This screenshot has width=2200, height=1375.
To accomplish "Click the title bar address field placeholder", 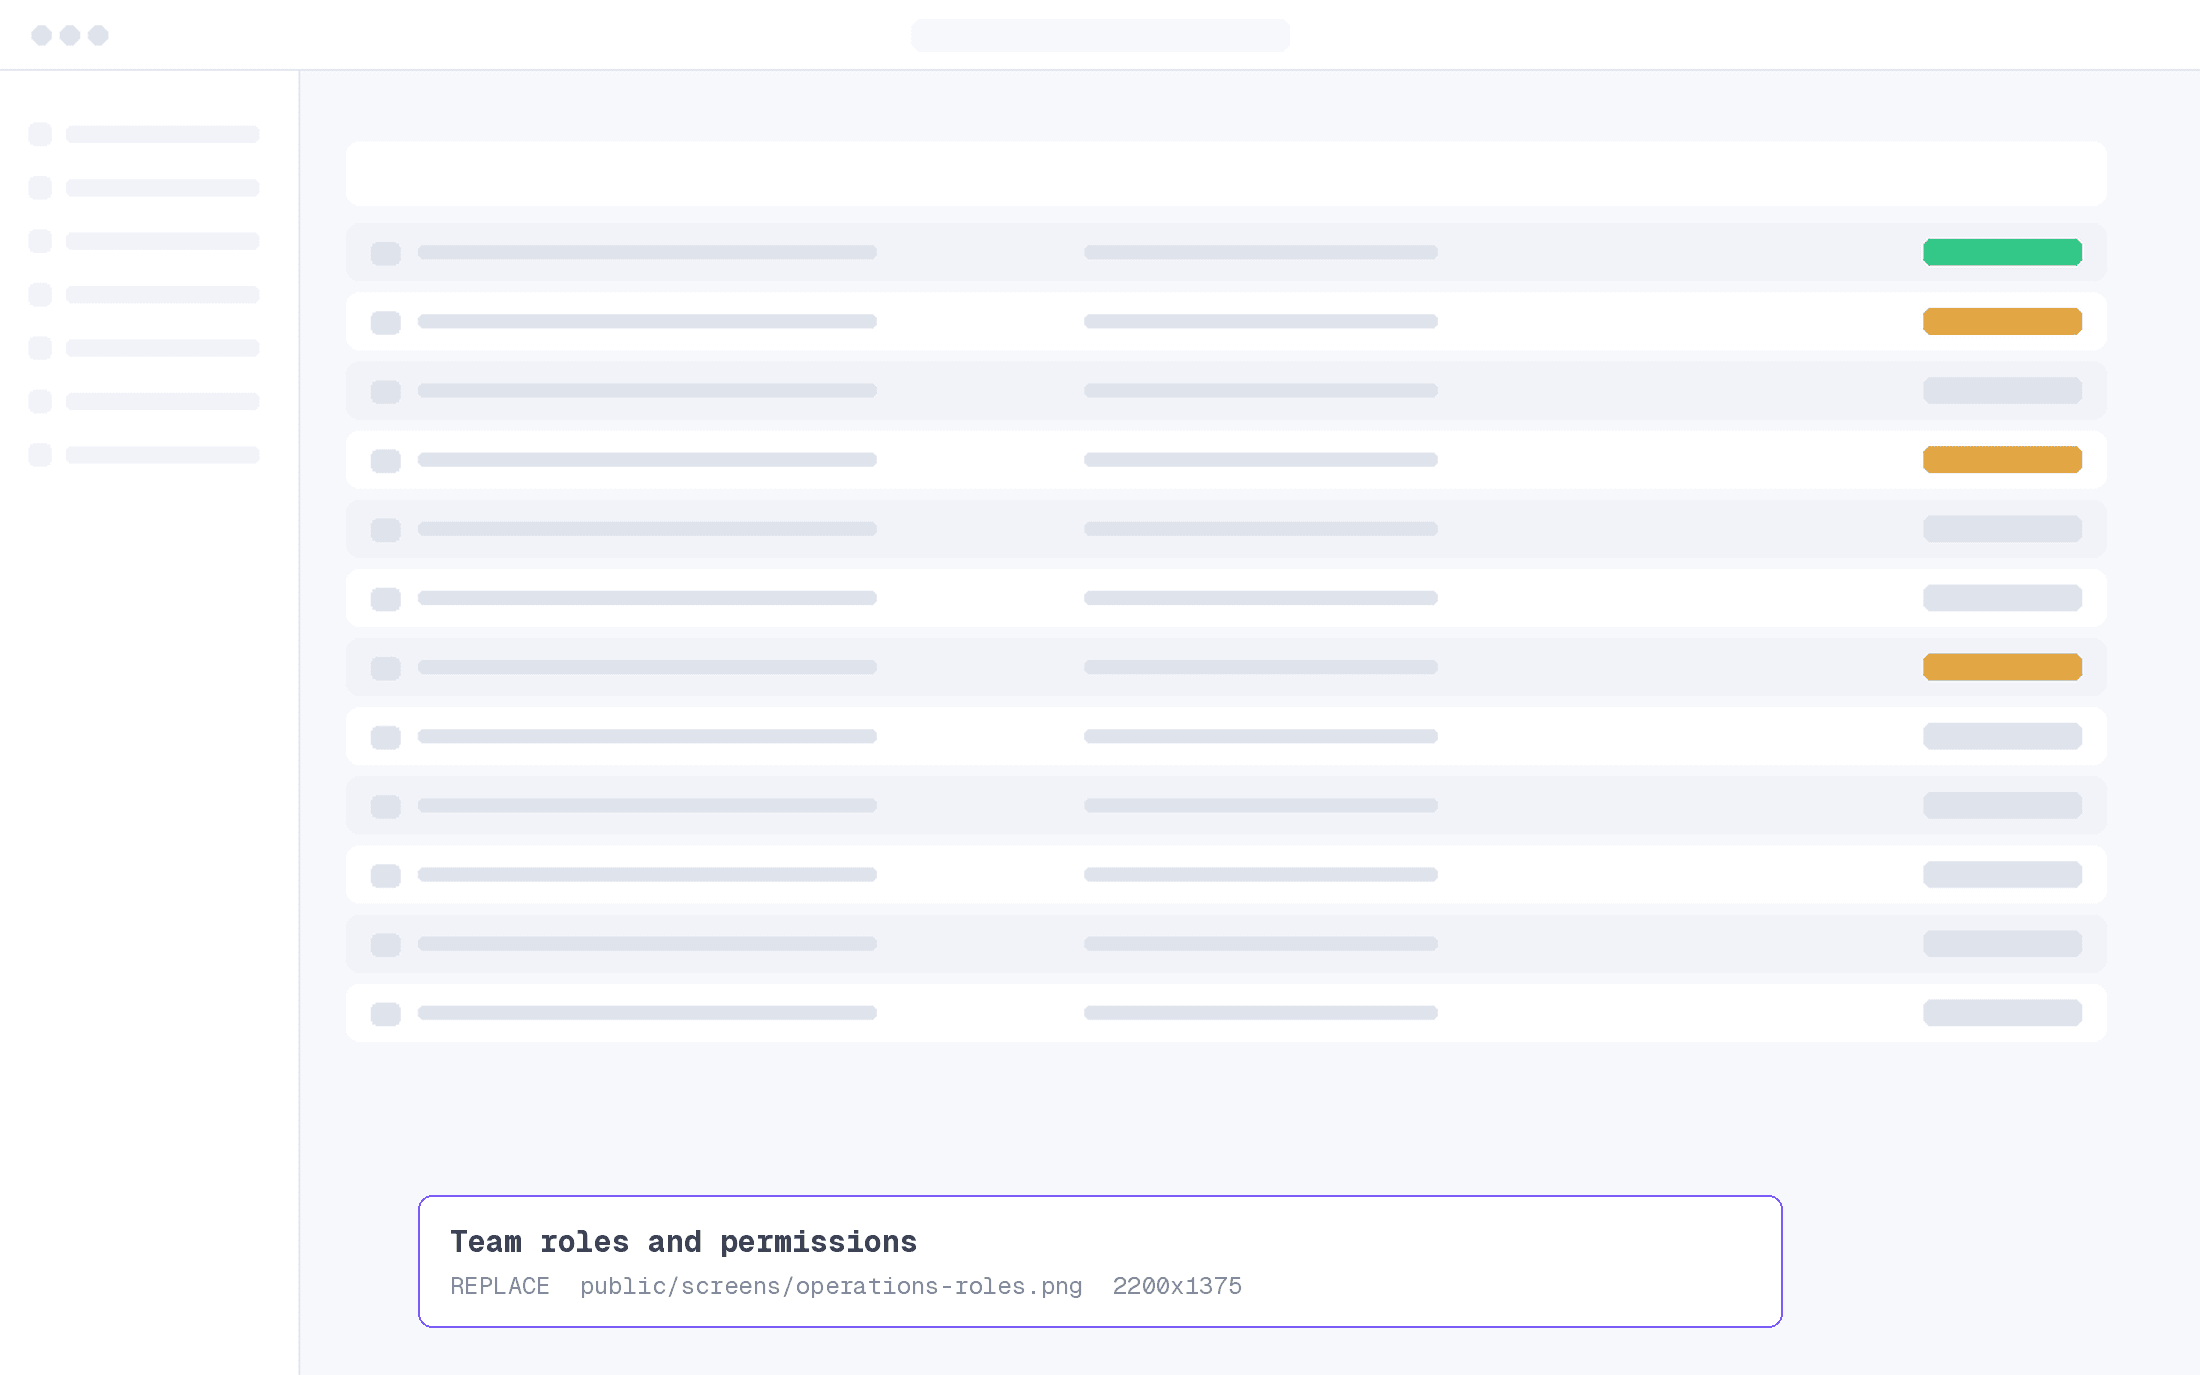I will click(x=1100, y=35).
